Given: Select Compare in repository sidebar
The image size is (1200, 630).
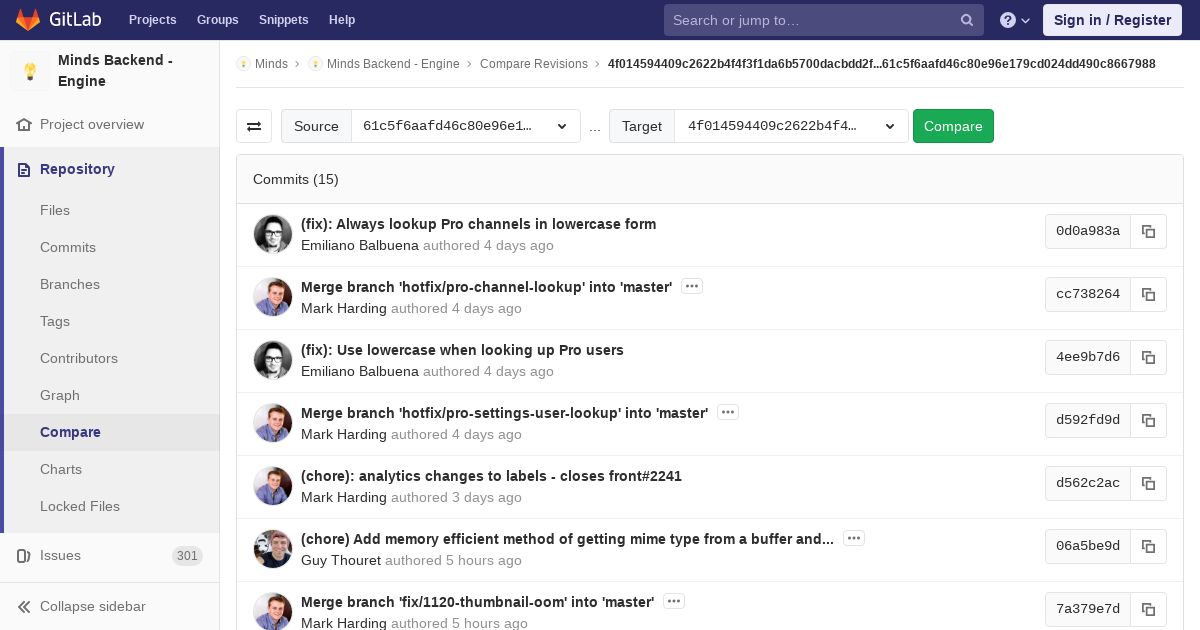Looking at the screenshot, I should pyautogui.click(x=70, y=433).
